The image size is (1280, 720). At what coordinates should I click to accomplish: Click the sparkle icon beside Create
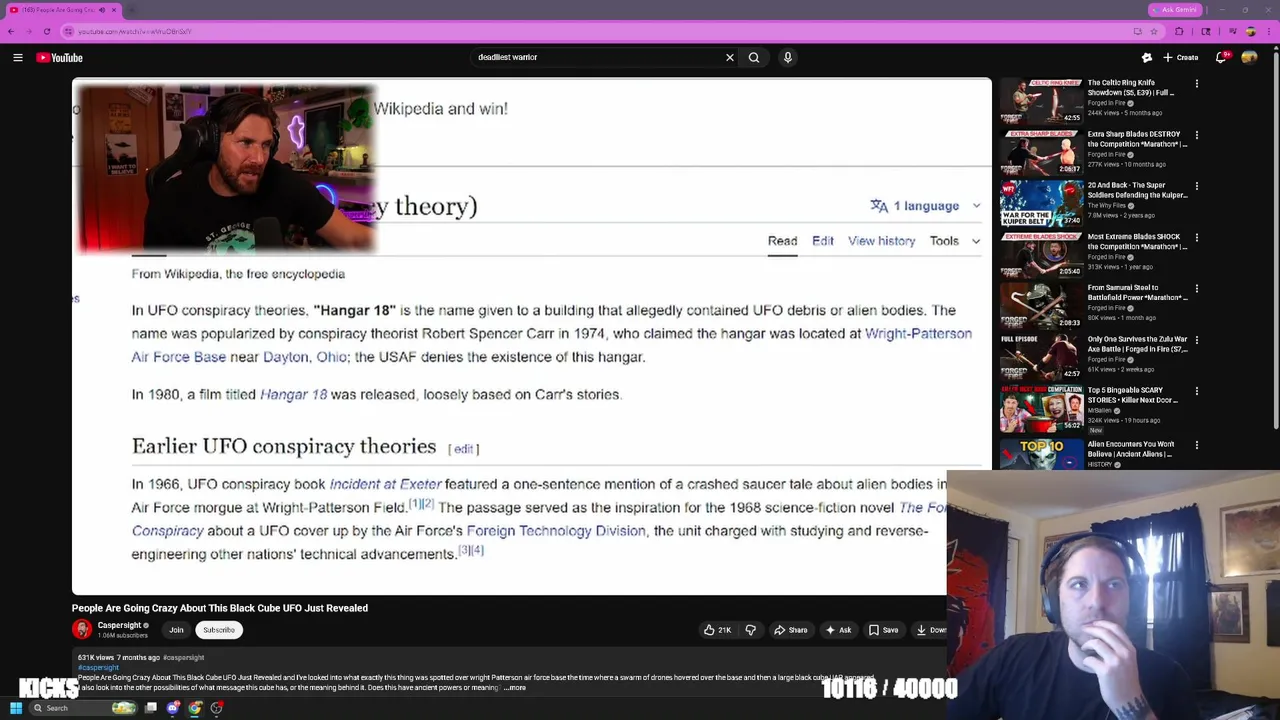[1147, 58]
